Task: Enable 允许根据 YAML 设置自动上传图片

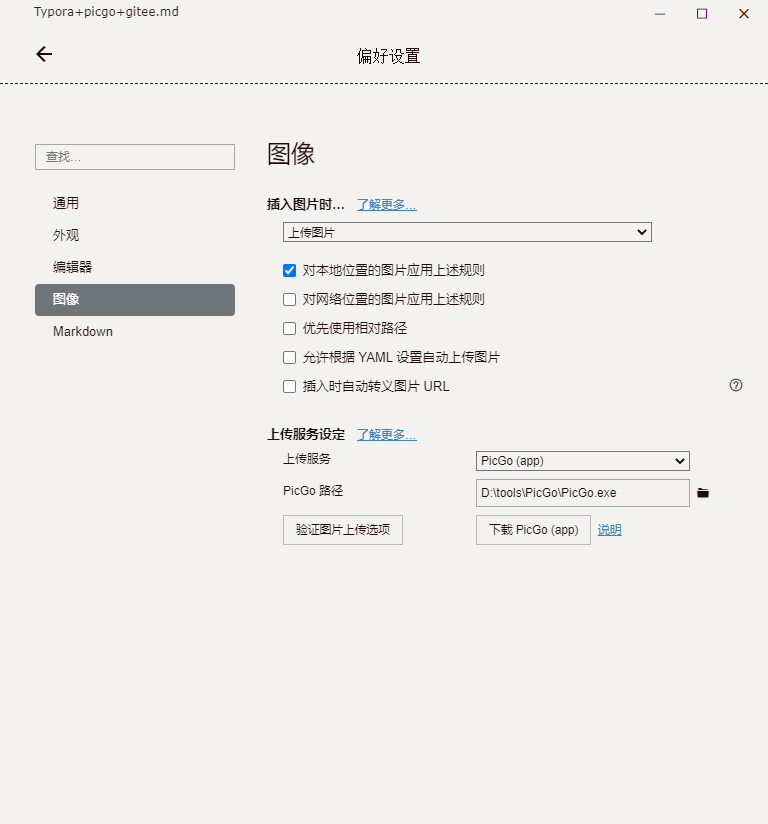Action: (x=290, y=357)
